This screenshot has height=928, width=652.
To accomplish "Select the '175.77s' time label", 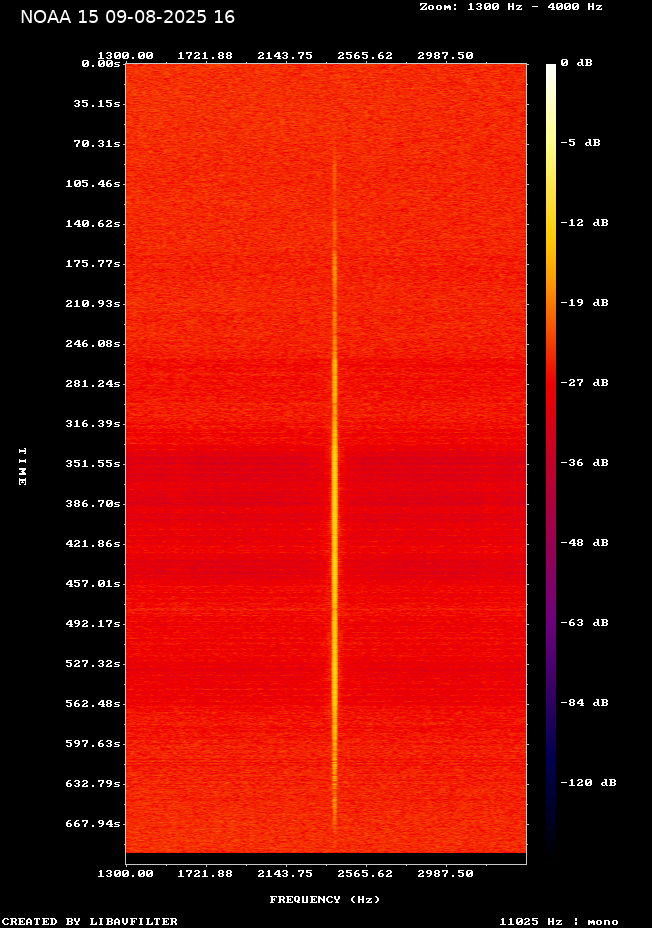I will click(x=93, y=263).
